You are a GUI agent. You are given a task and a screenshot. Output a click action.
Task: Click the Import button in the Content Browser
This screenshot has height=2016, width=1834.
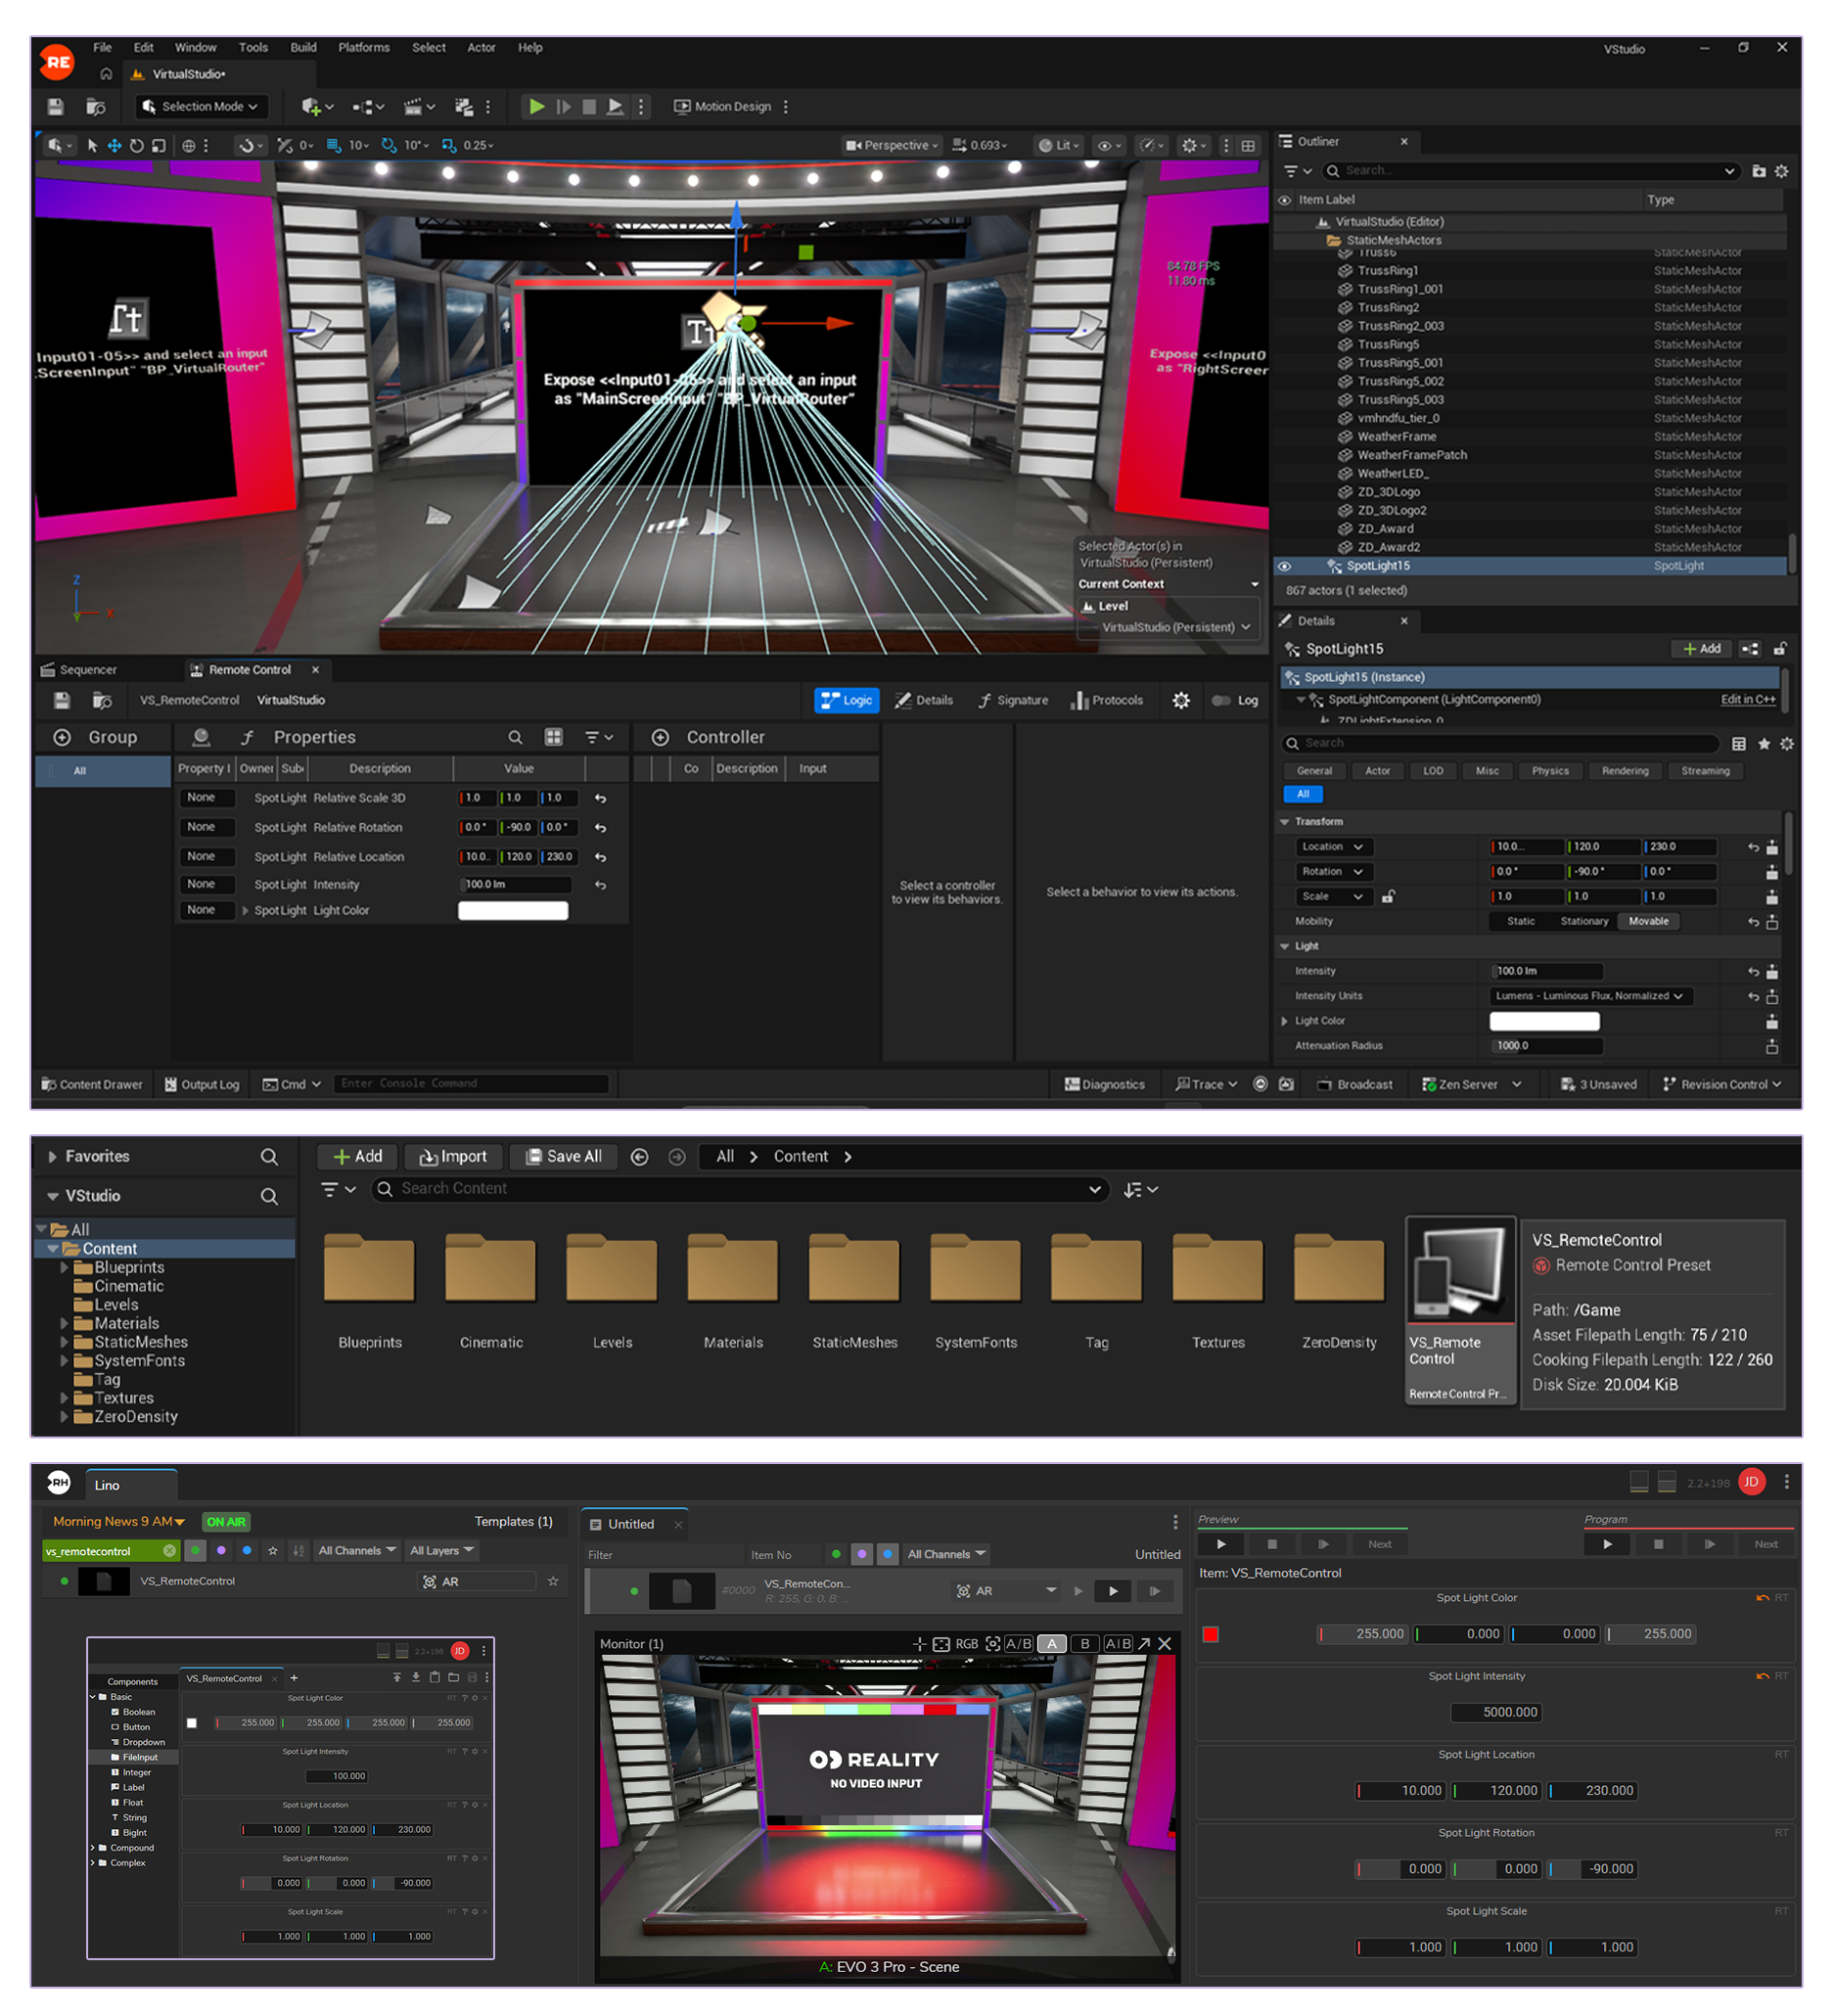(454, 1156)
